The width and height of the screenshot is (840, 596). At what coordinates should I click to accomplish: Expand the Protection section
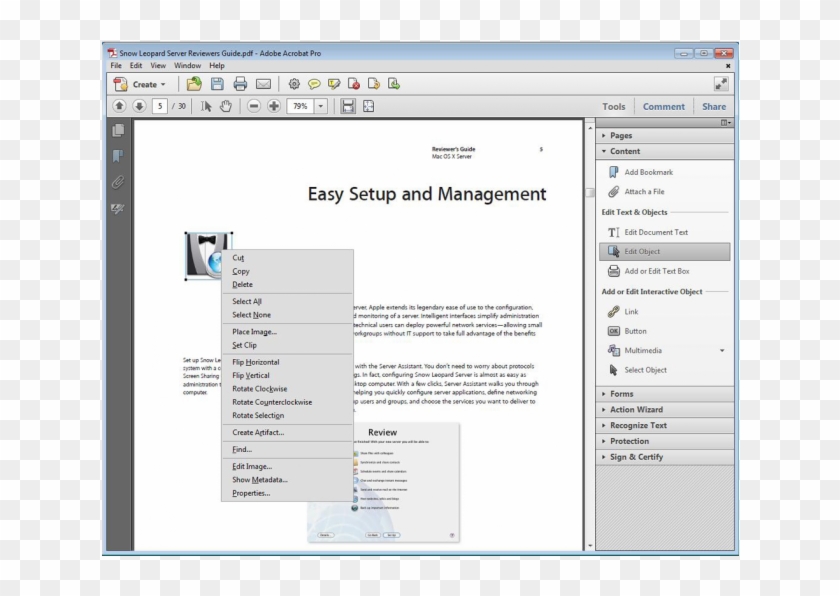[x=665, y=441]
